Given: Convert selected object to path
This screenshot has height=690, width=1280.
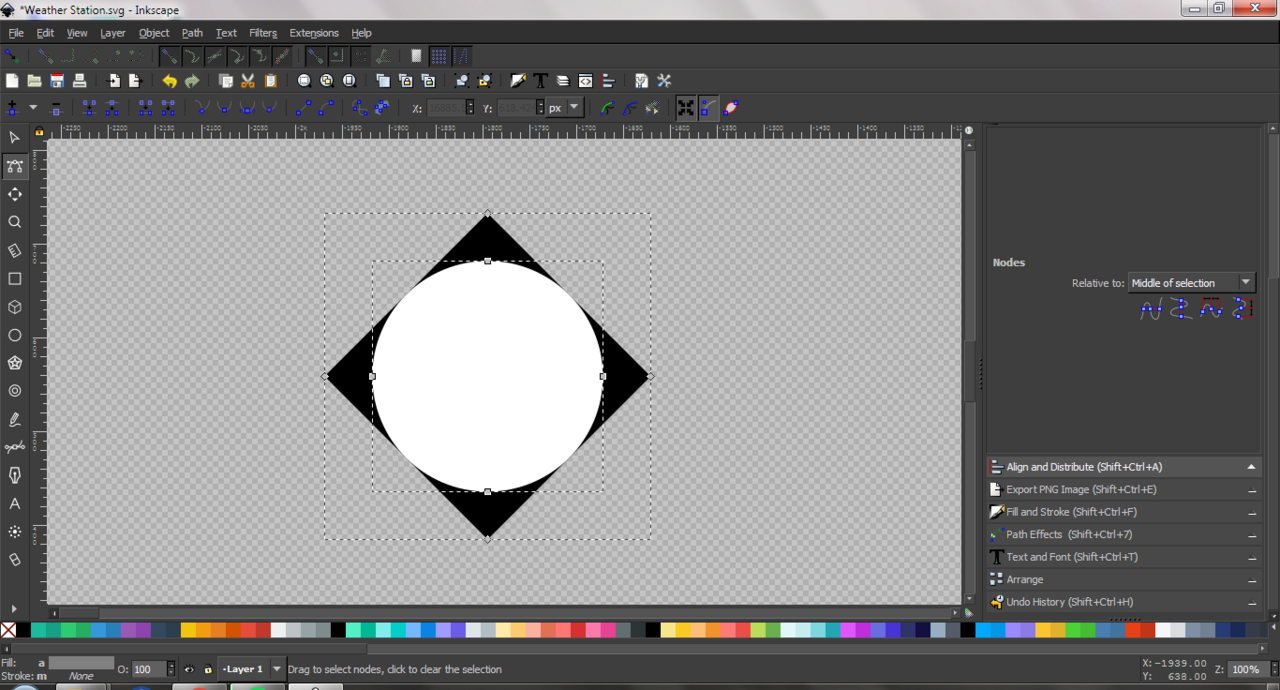Looking at the screenshot, I should click(x=359, y=108).
